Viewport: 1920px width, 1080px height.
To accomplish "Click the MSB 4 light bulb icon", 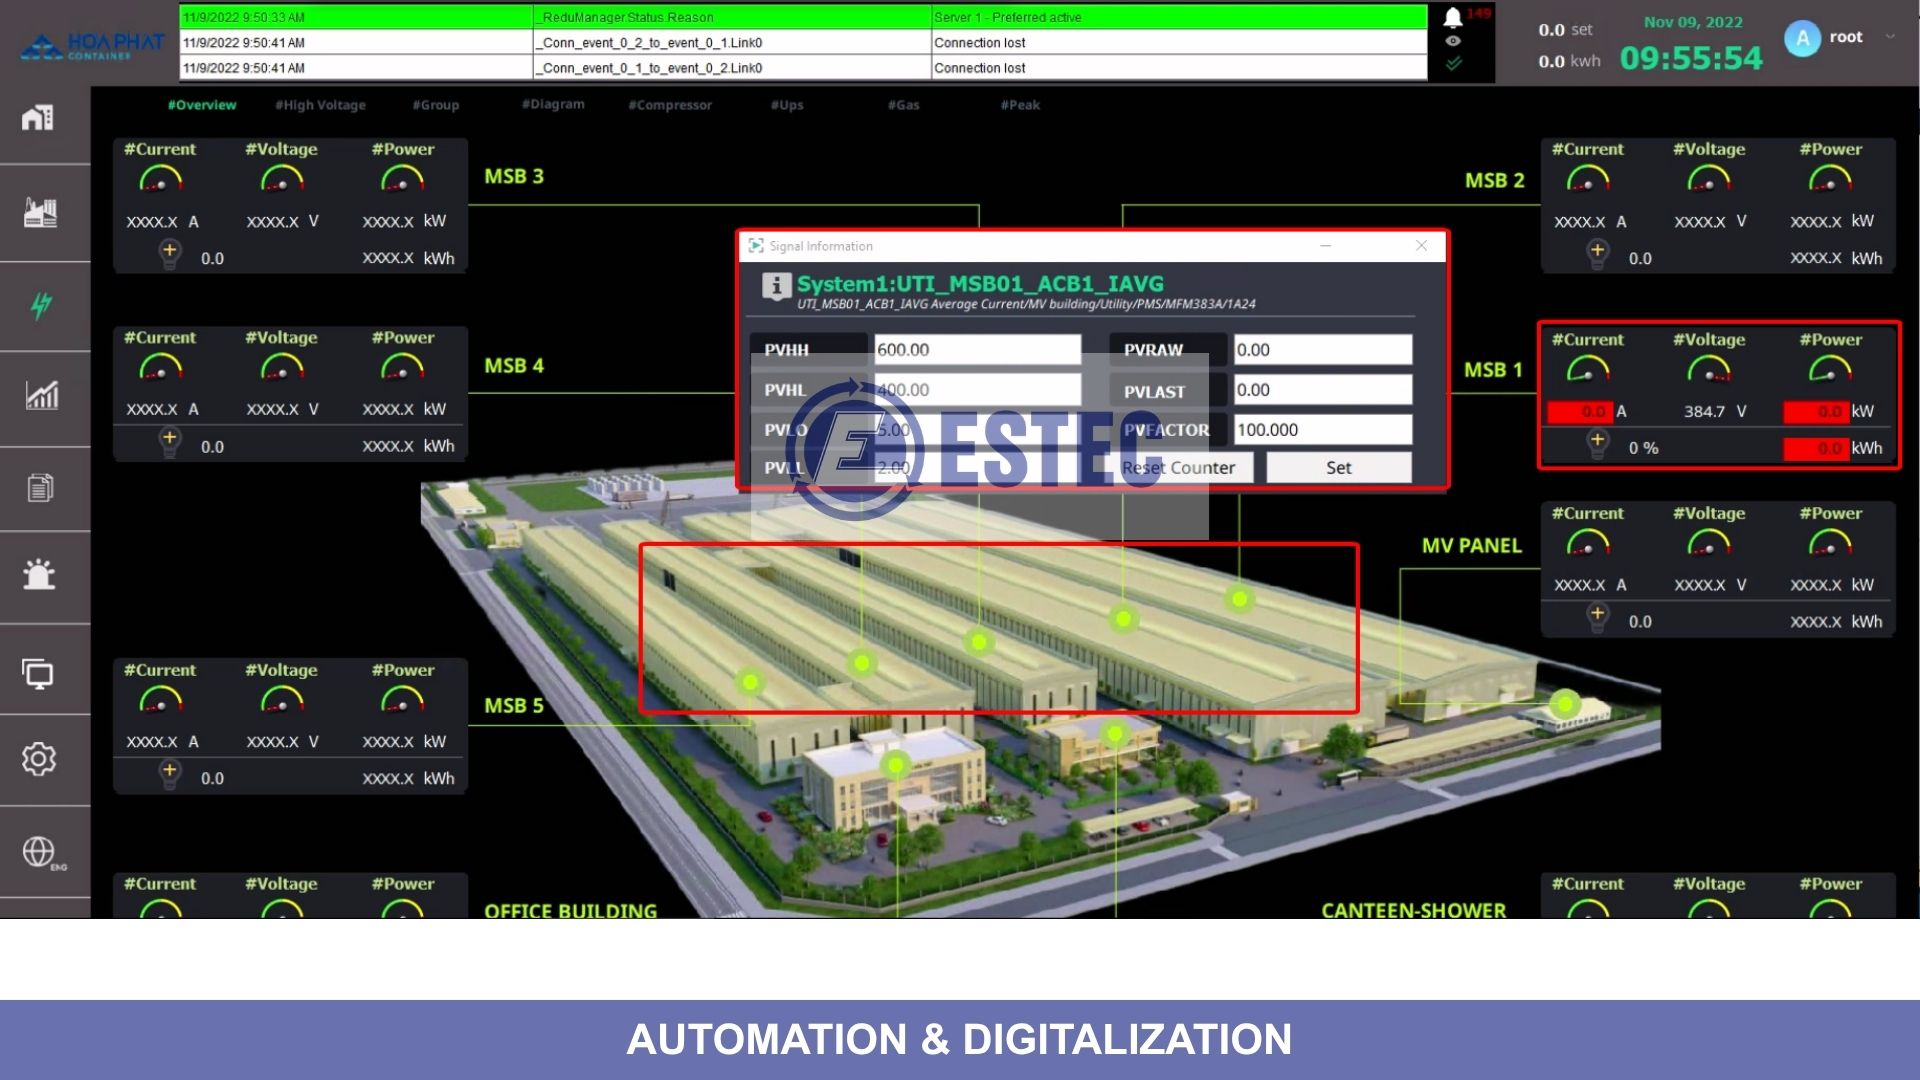I will click(170, 441).
